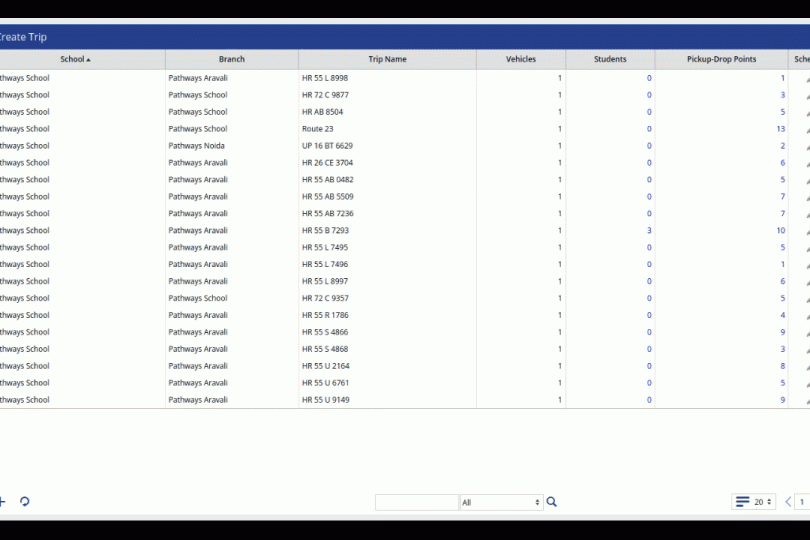Click the search text input field
This screenshot has width=810, height=540.
(416, 502)
